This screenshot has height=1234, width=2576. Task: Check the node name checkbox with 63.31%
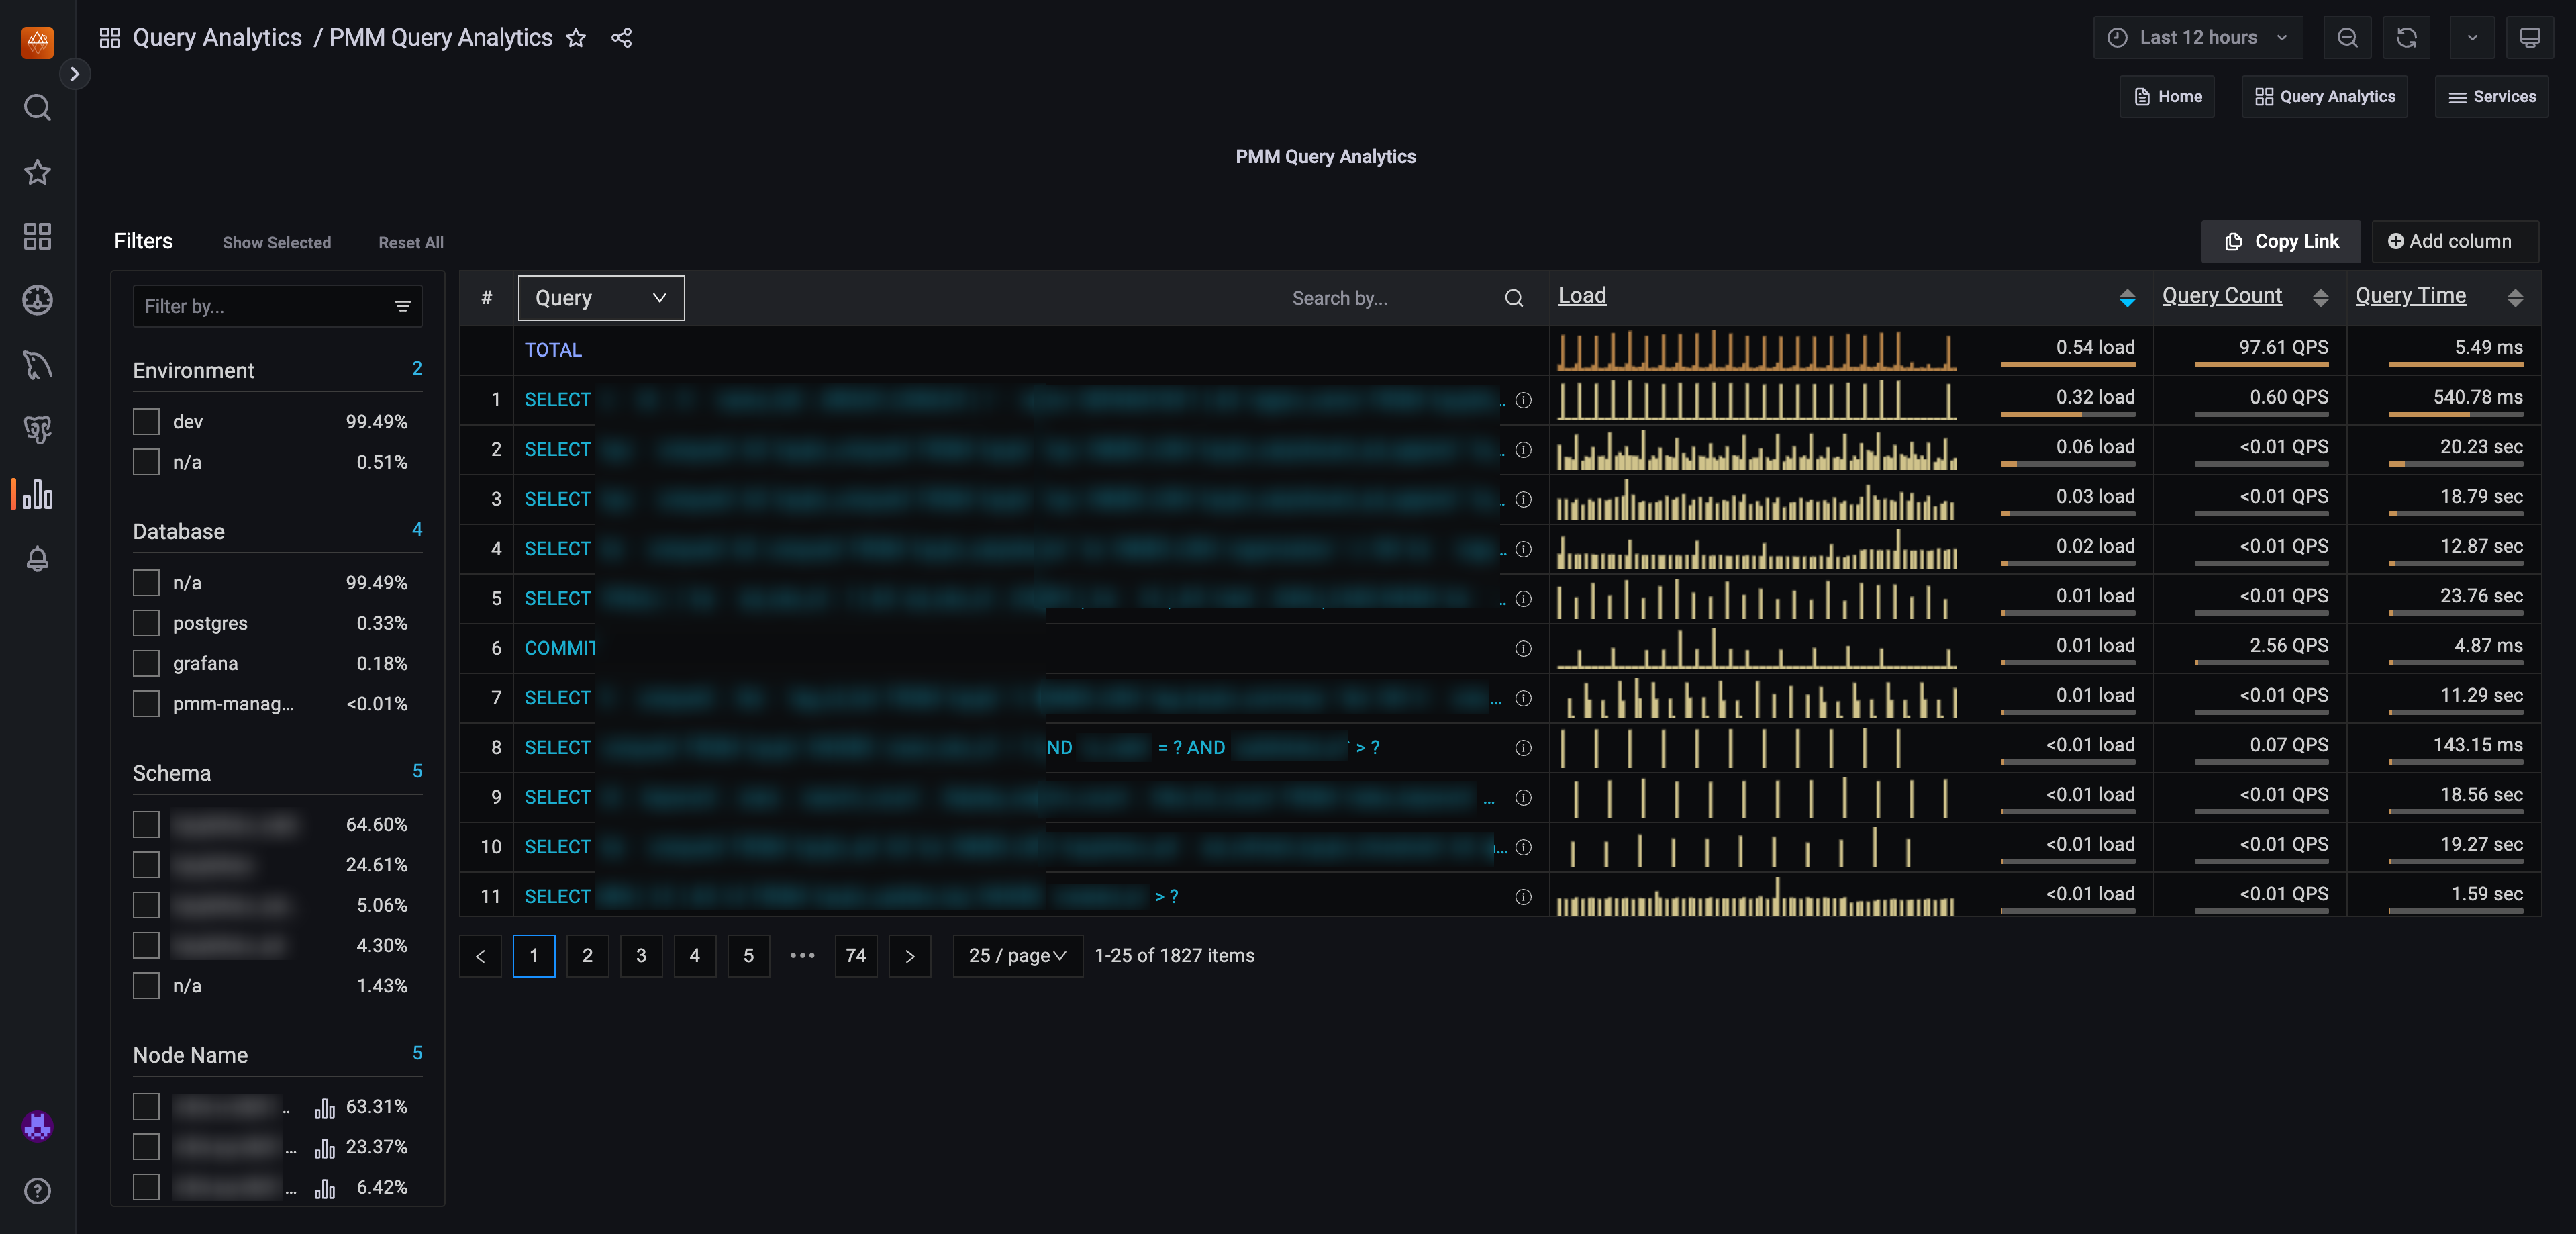tap(146, 1107)
